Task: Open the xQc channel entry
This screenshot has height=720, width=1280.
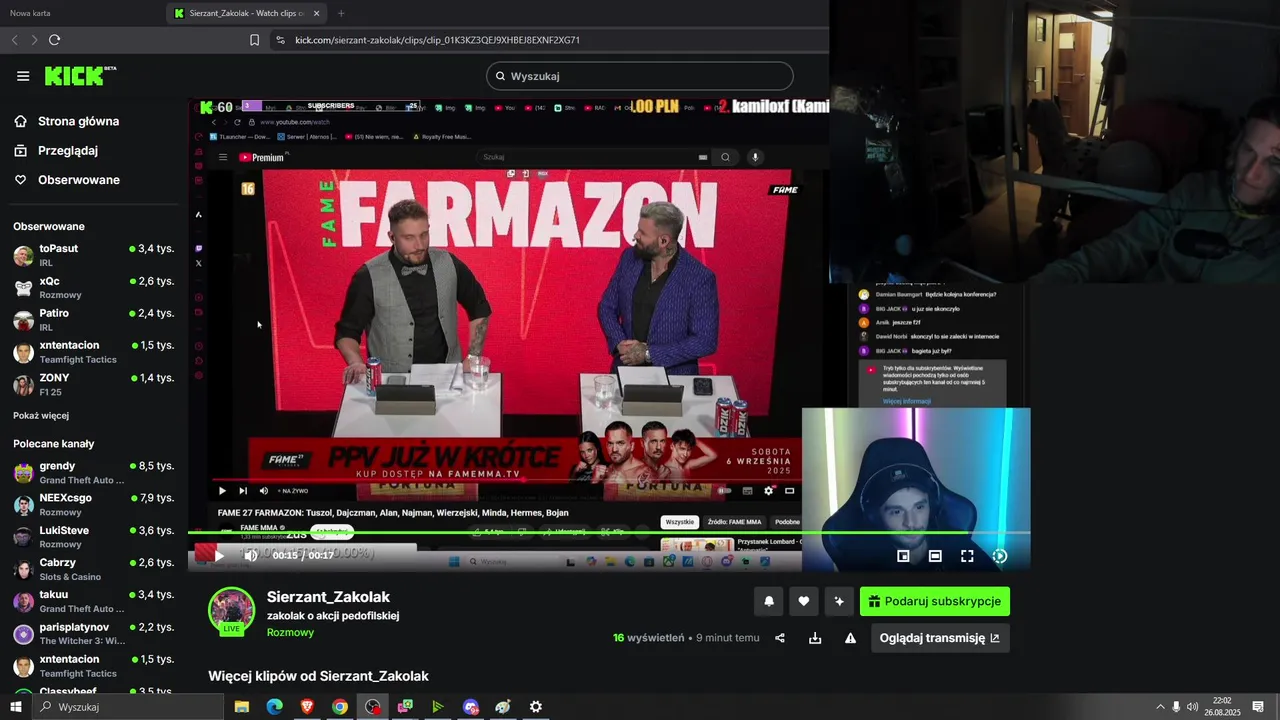Action: click(x=93, y=287)
